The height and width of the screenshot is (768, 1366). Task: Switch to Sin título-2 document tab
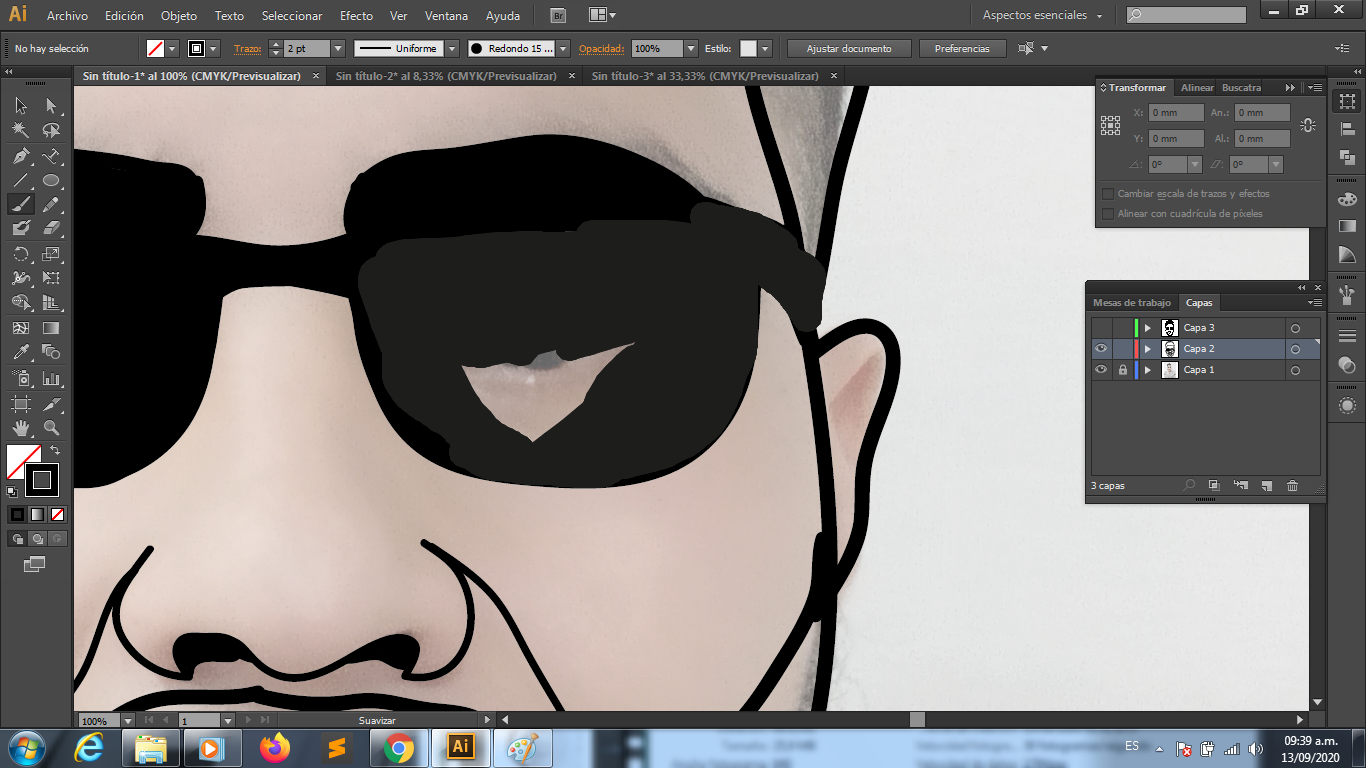coord(446,76)
